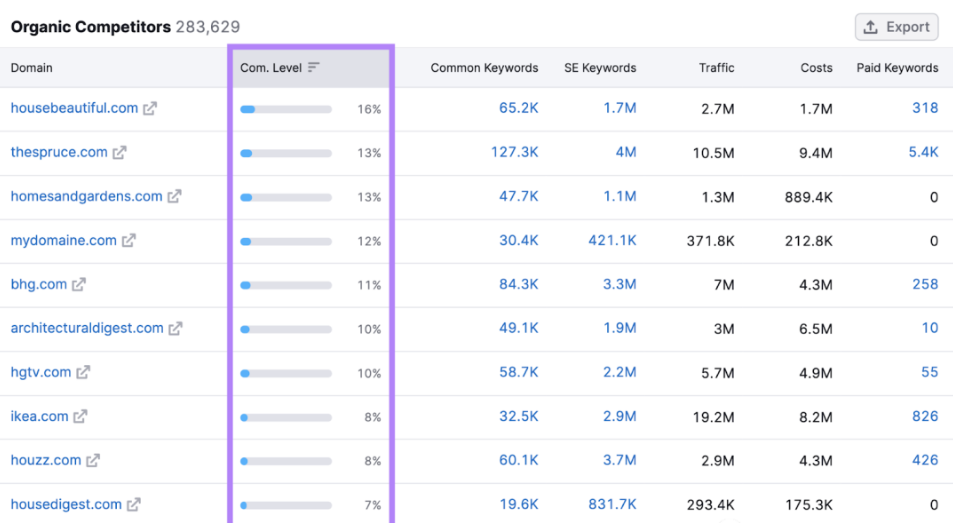Open bhg.com in new tab icon
The width and height of the screenshot is (953, 523).
pos(78,285)
